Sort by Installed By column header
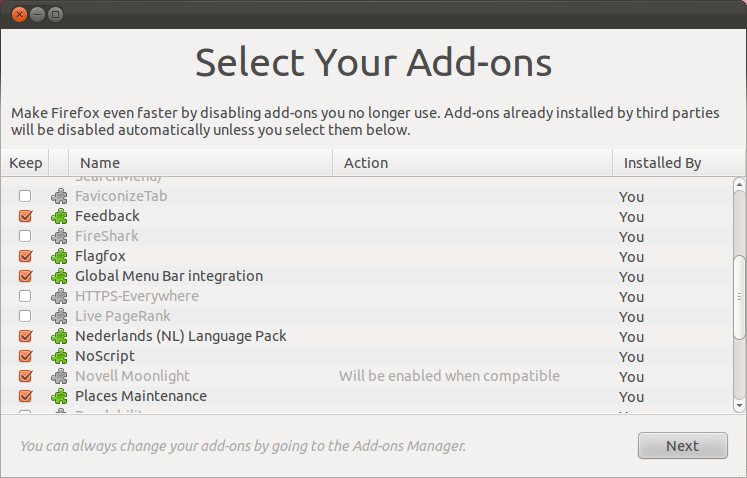Viewport: 747px width, 478px height. pyautogui.click(x=662, y=163)
